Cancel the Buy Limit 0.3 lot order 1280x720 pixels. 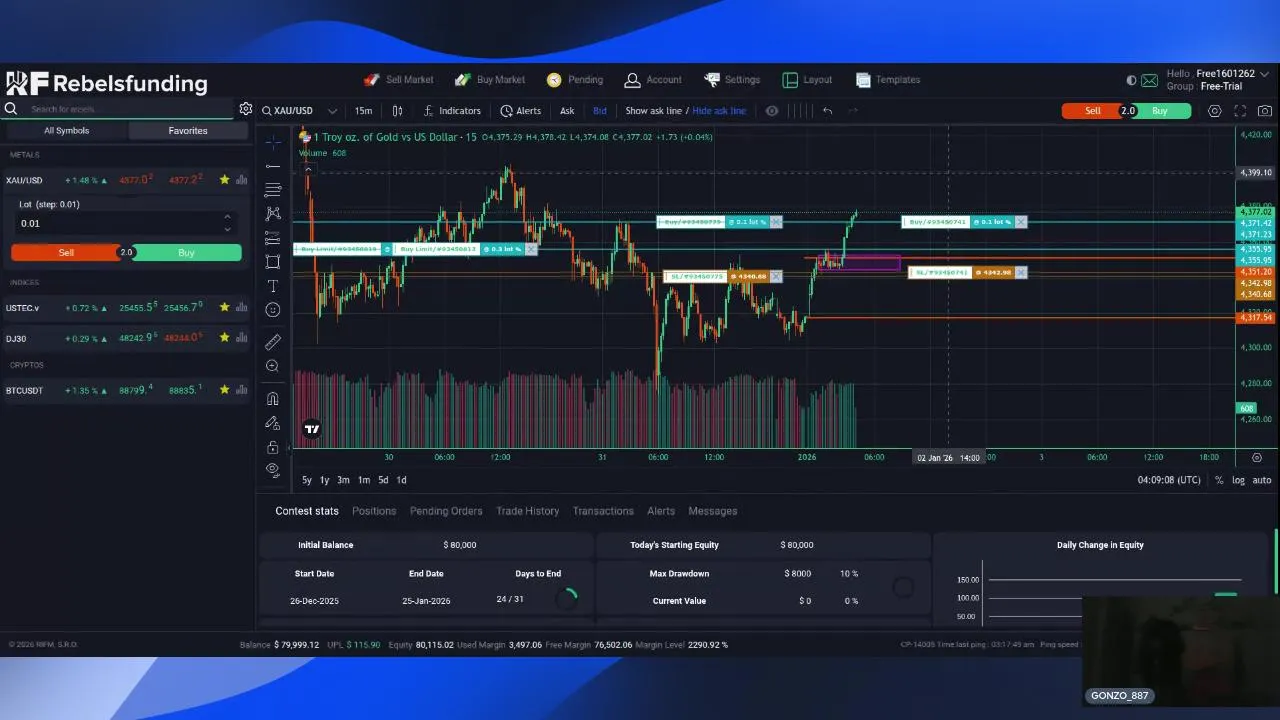(531, 249)
